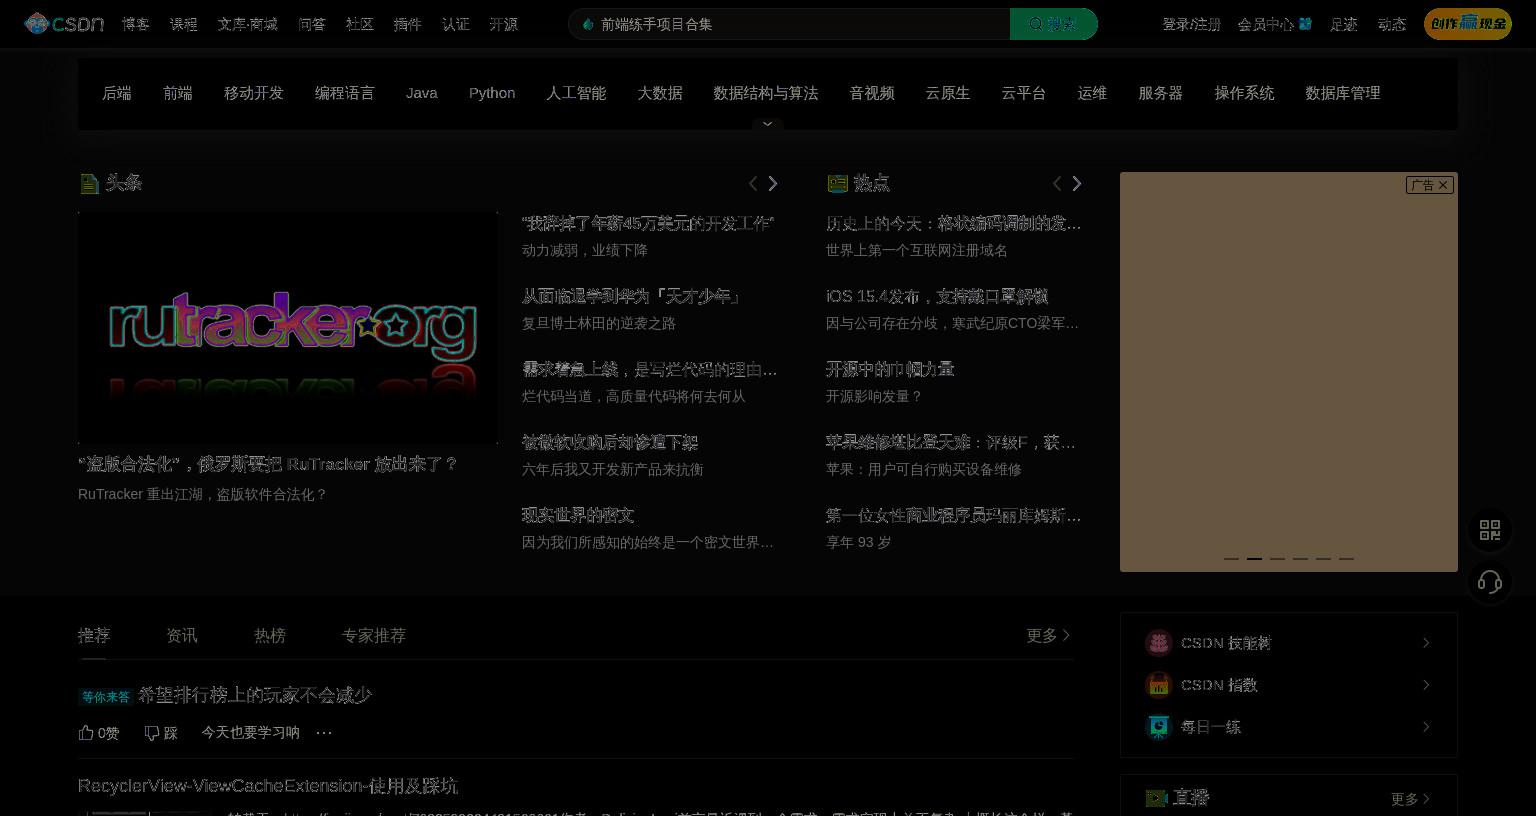Open 插件 in top navigation
Image resolution: width=1536 pixels, height=816 pixels.
click(x=407, y=24)
